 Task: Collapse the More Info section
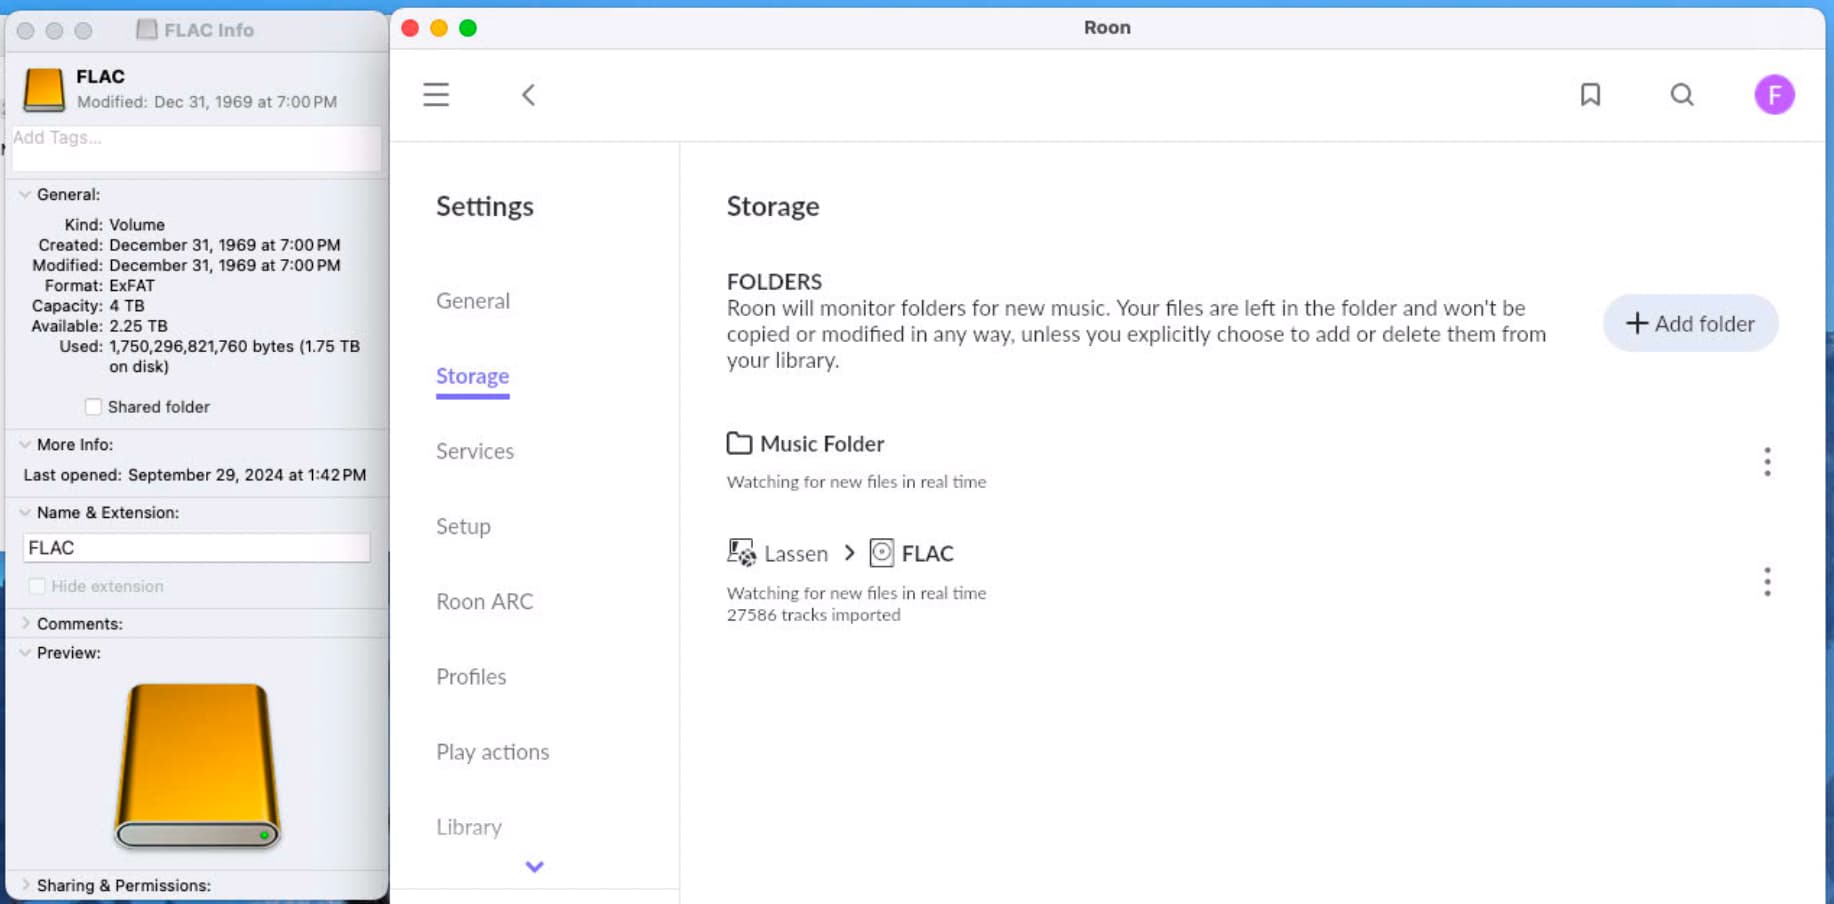(25, 445)
